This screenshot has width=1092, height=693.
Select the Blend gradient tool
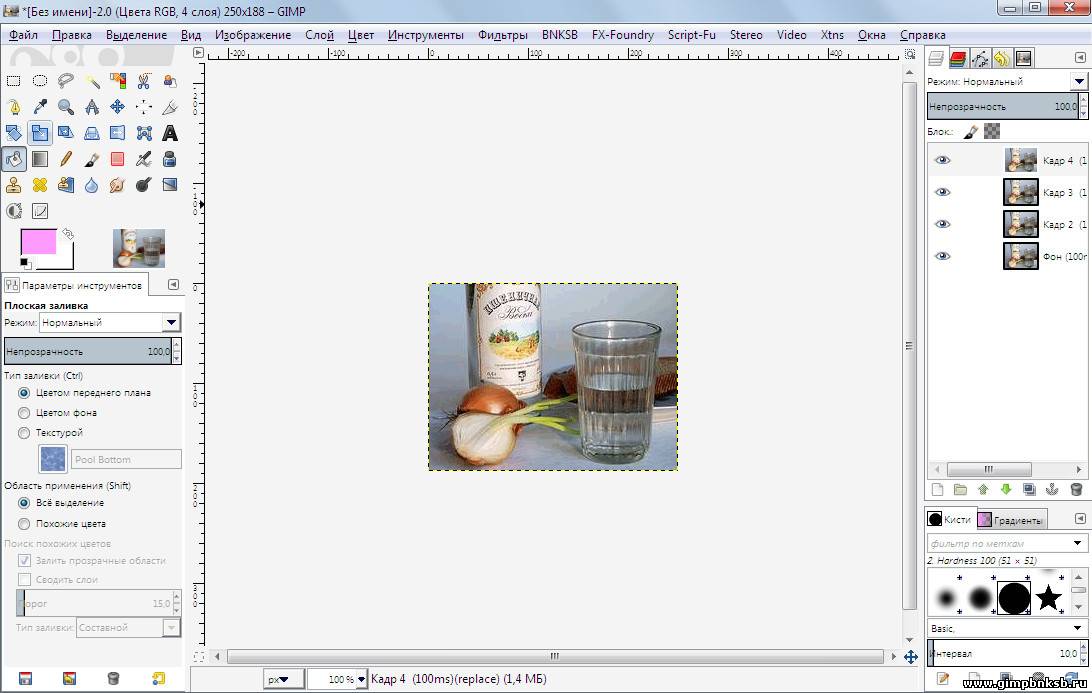coord(40,159)
